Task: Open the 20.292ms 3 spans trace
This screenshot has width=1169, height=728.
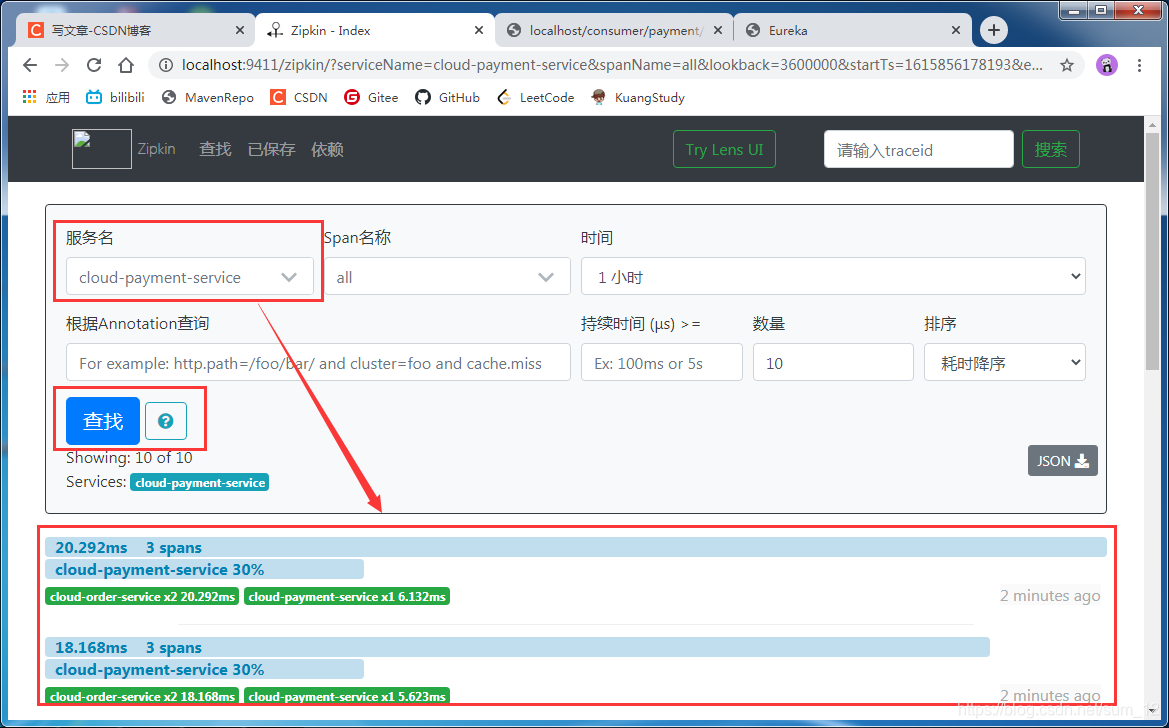Action: click(576, 547)
